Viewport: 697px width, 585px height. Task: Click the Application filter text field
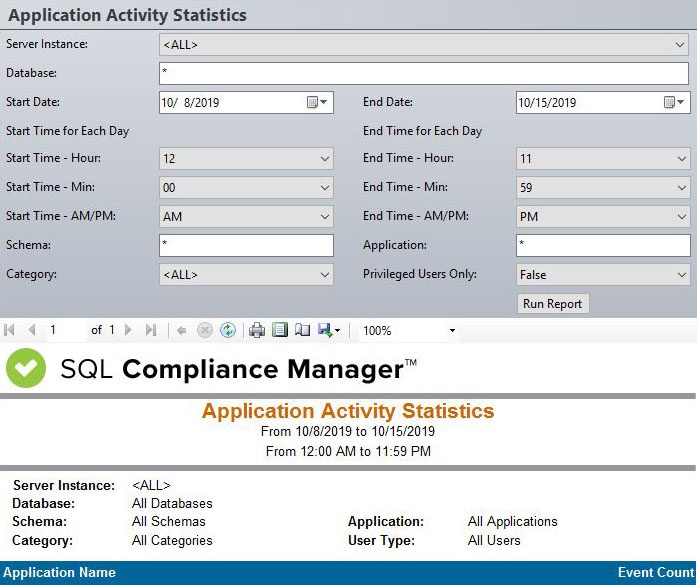click(603, 245)
